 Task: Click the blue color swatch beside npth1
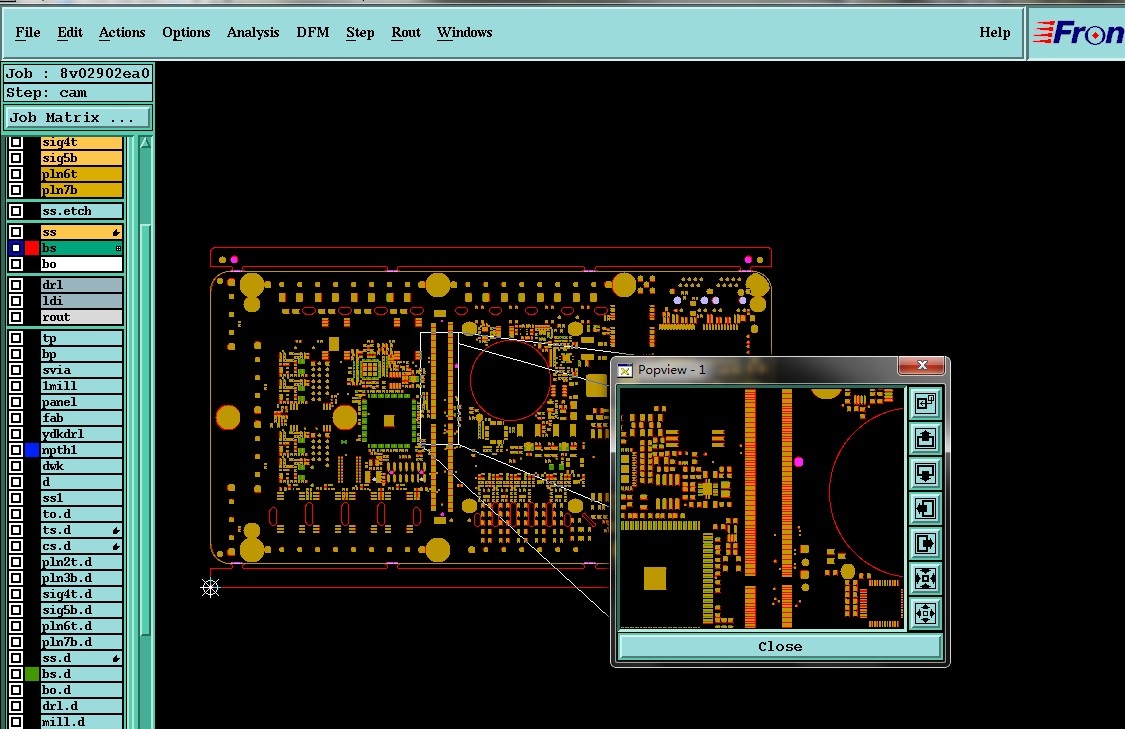coord(32,450)
